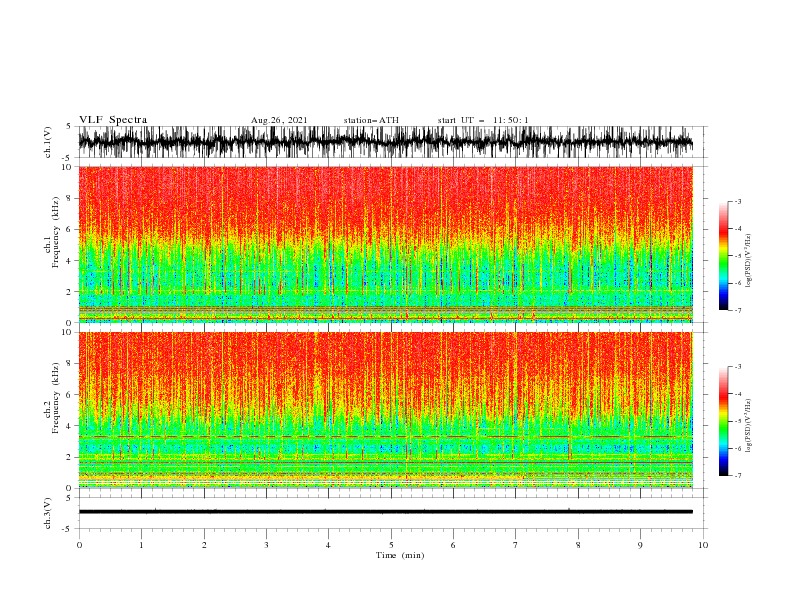Click the ch.1 spectrogram panel
This screenshot has width=792, height=612.
(x=385, y=244)
